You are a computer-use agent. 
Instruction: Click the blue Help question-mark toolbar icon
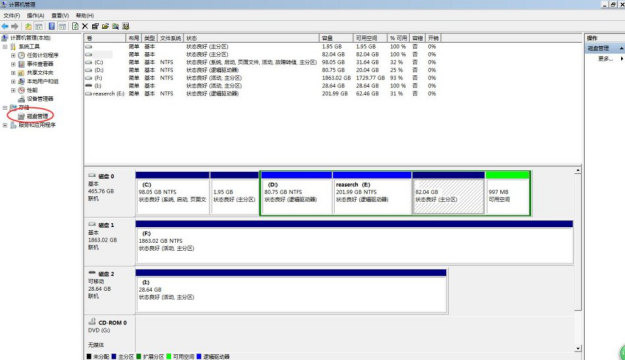click(x=52, y=26)
